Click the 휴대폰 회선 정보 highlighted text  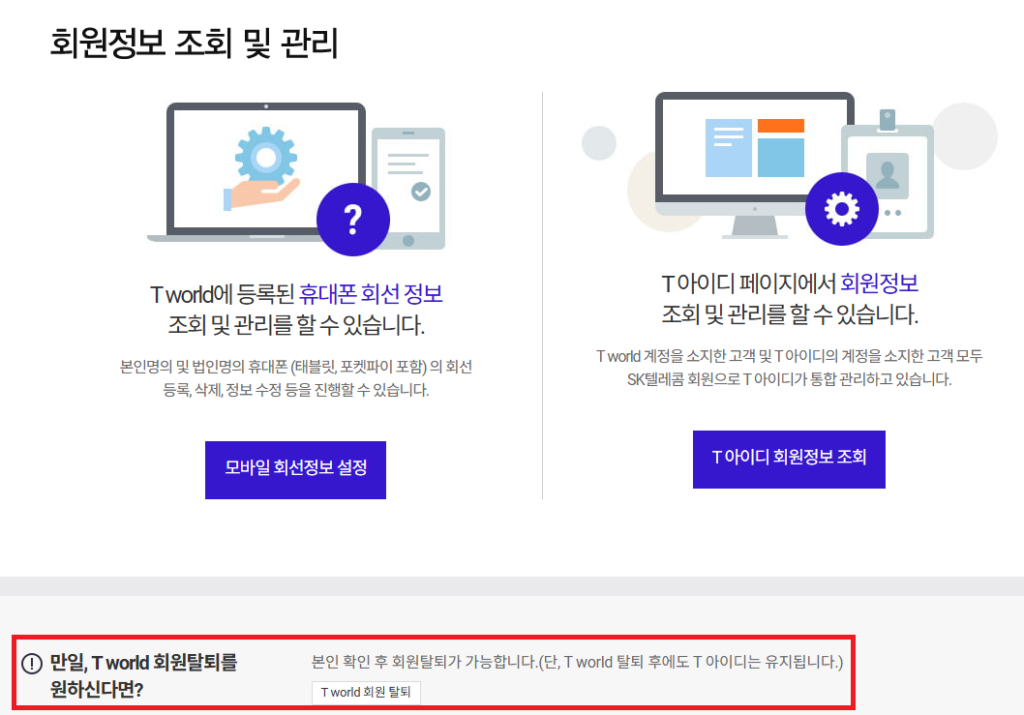[x=371, y=294]
